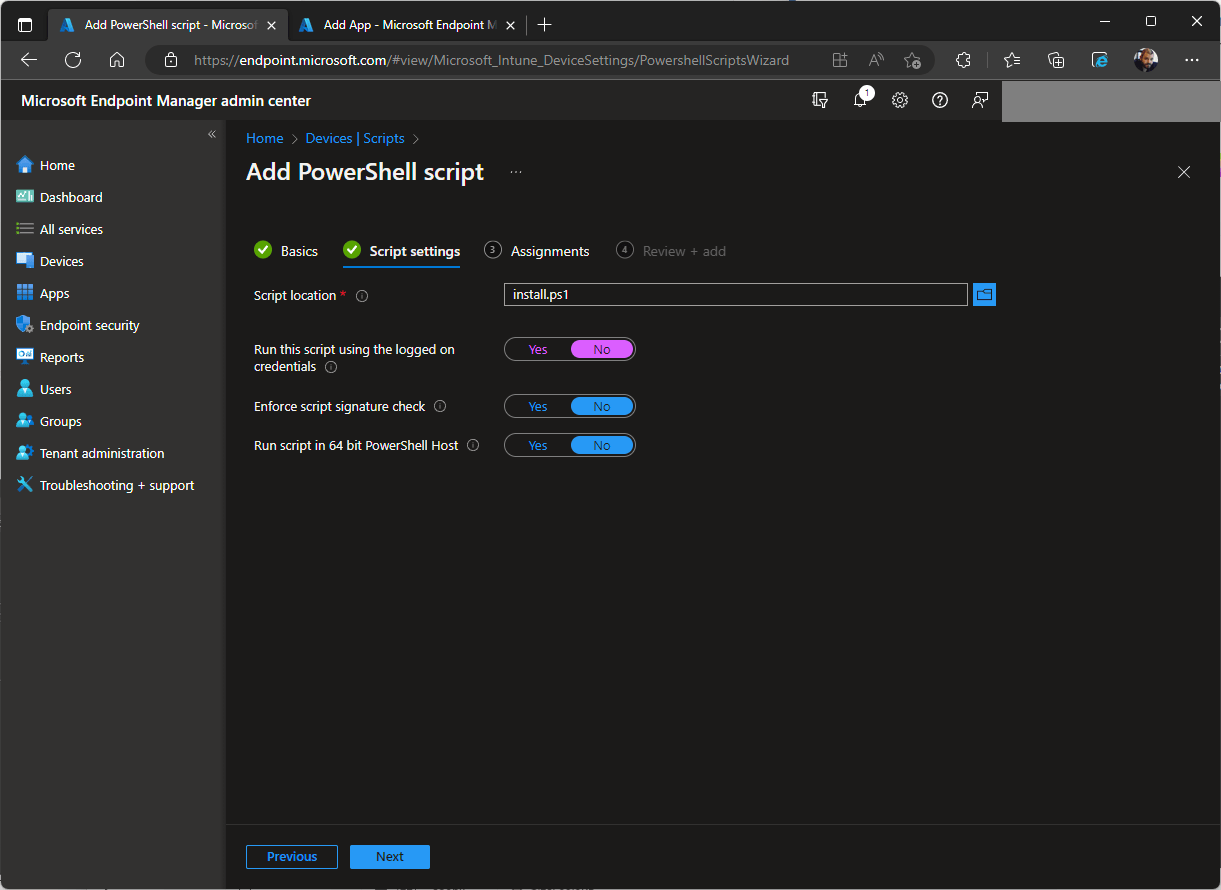
Task: Go to the Assignments step
Action: tap(537, 251)
